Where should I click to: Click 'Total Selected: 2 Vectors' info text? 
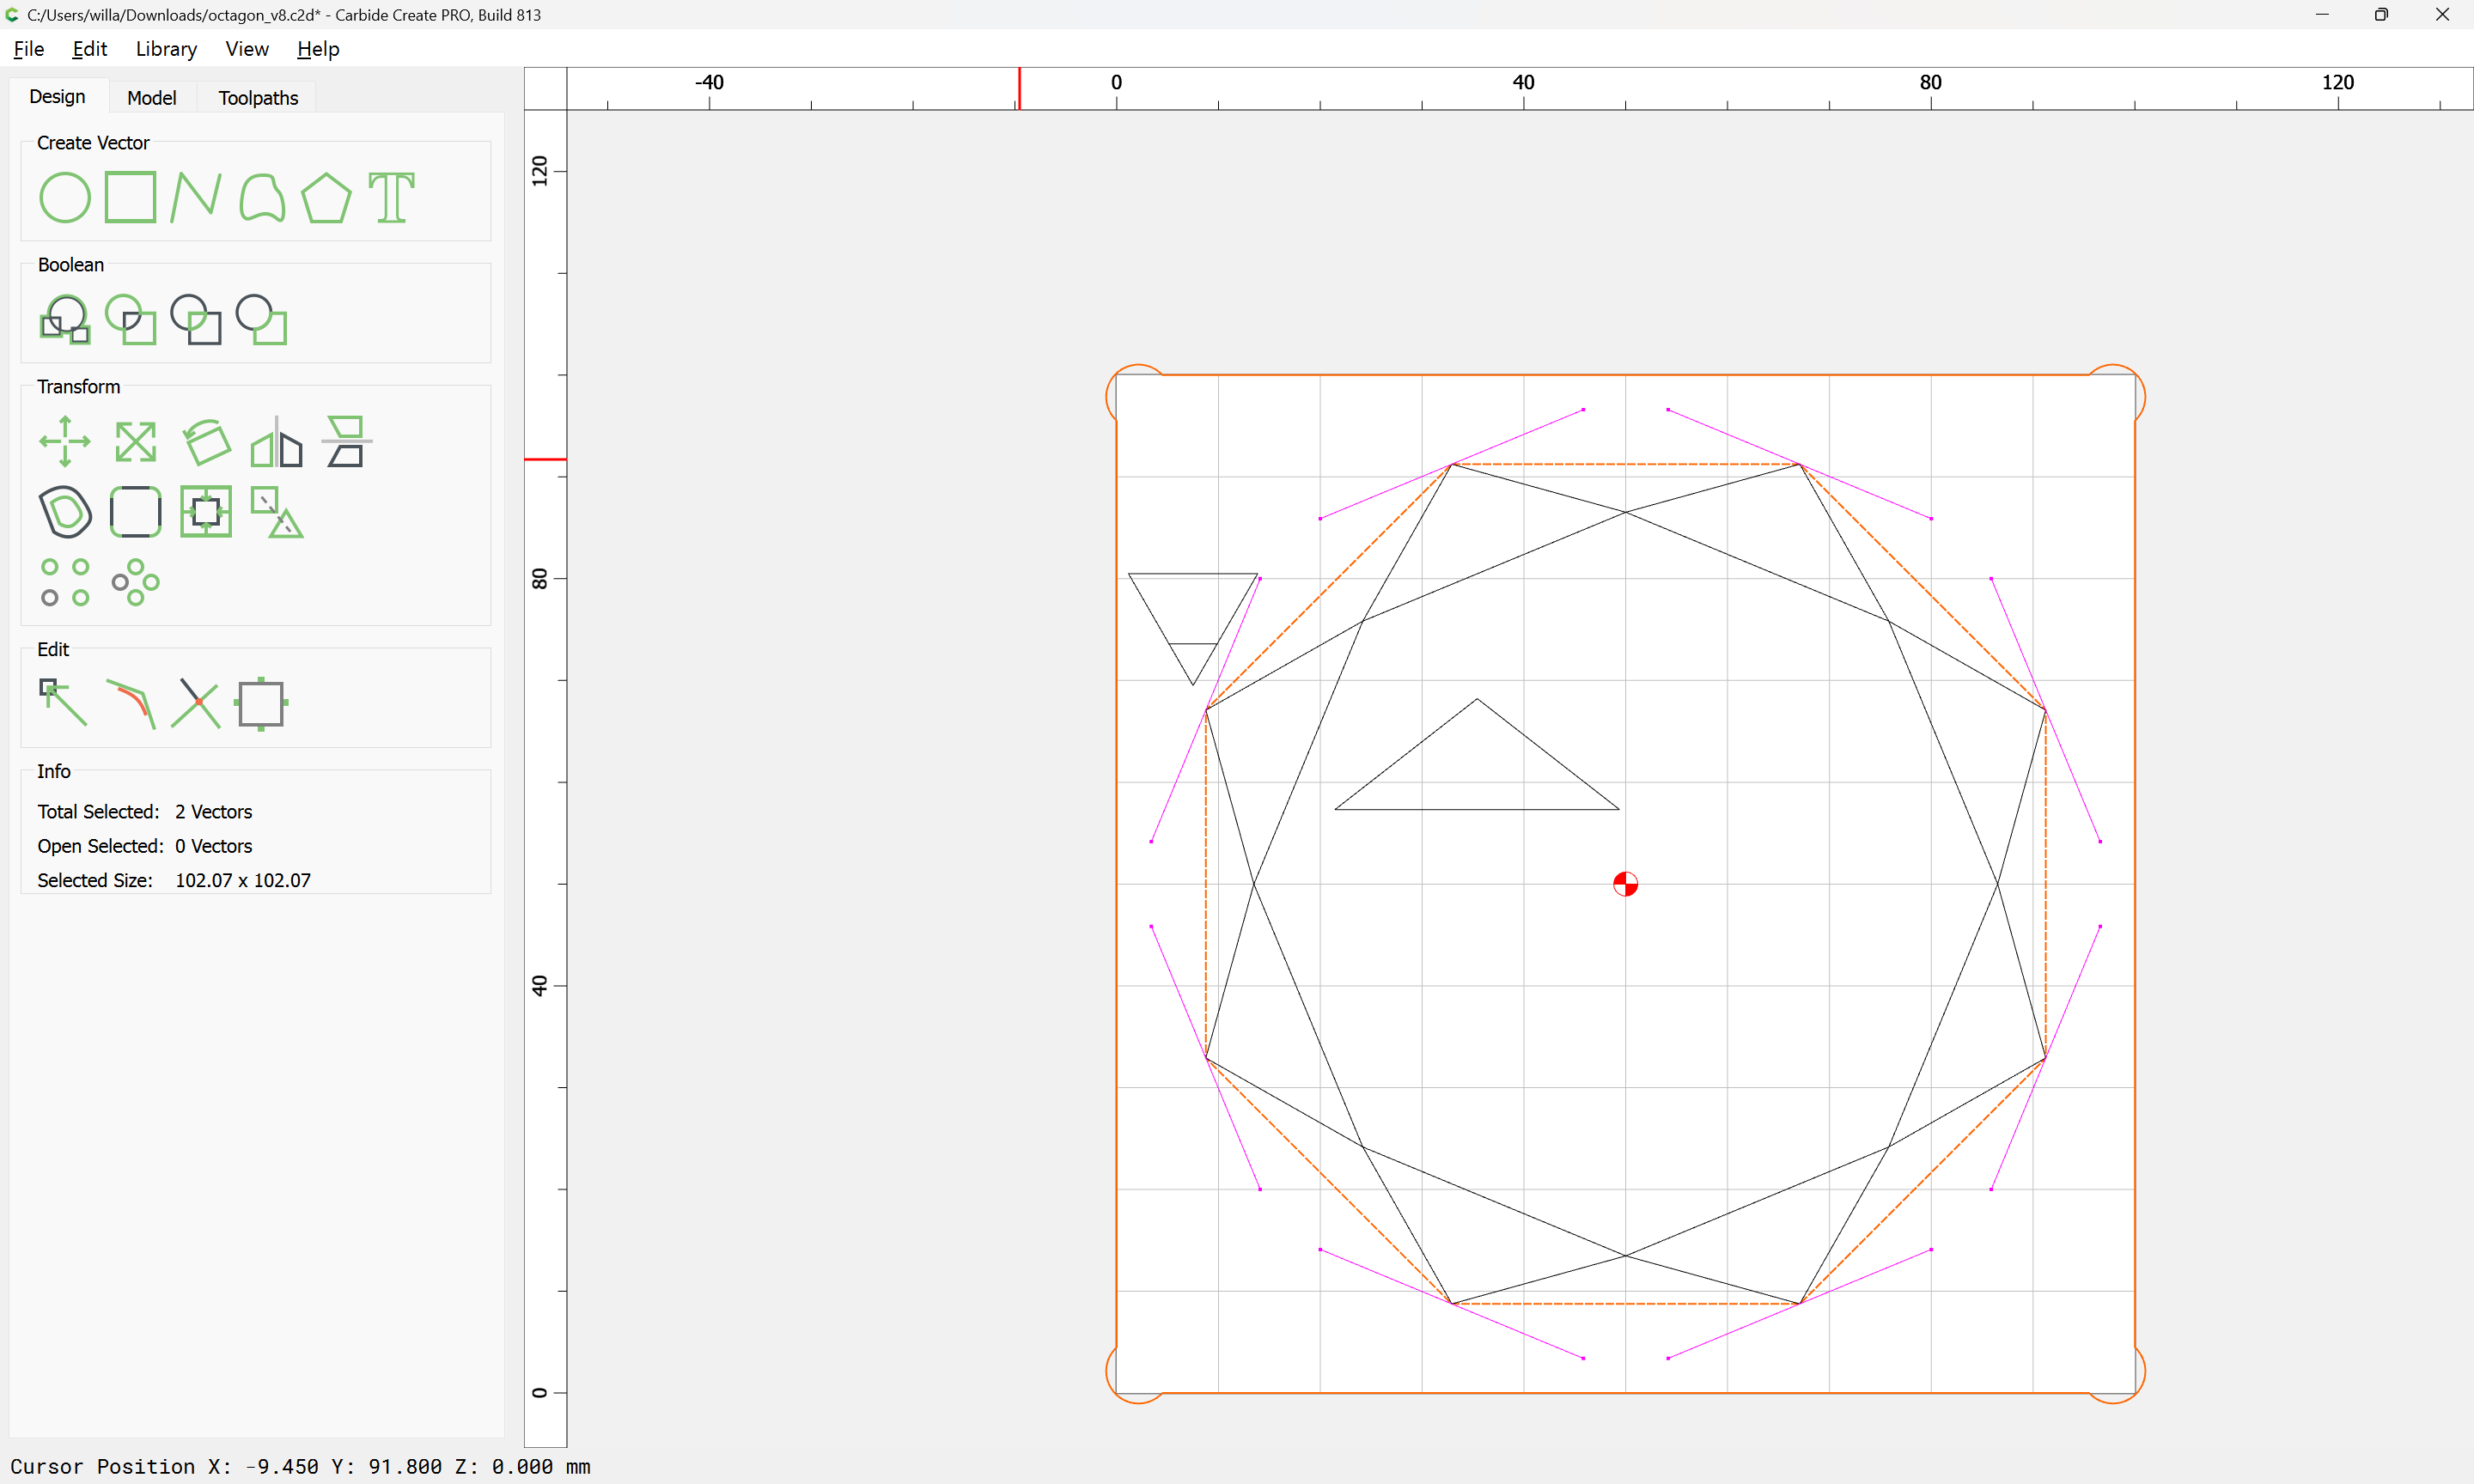[145, 811]
